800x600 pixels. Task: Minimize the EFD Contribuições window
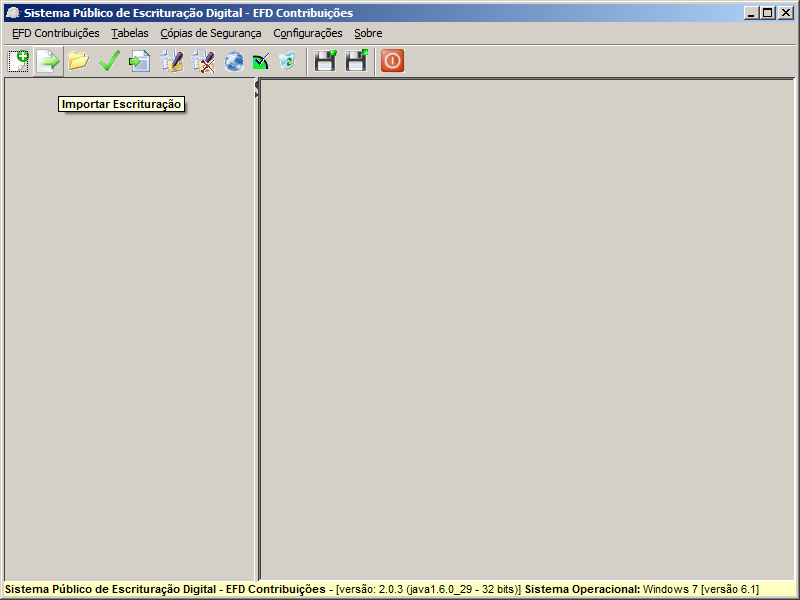[750, 13]
